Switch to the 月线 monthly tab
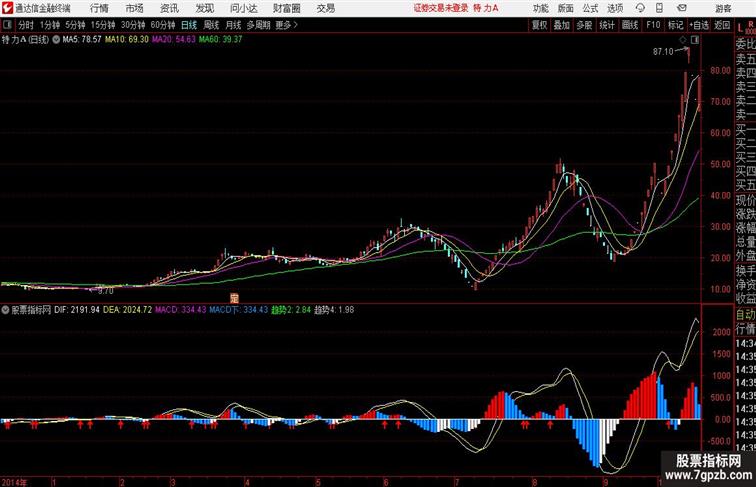Screen dimensions: 756x487 233,25
